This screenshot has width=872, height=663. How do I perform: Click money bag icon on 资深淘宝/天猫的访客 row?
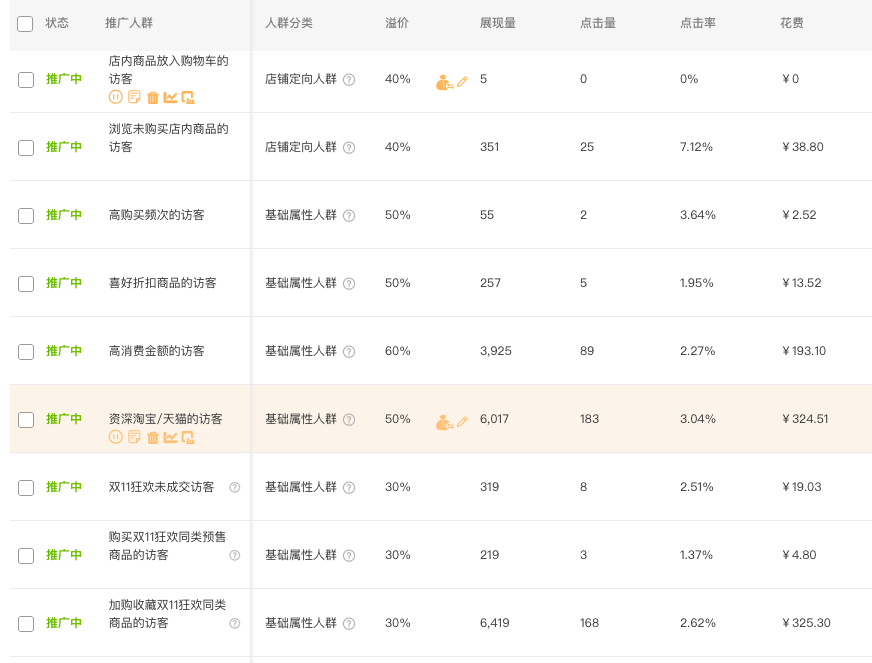pyautogui.click(x=444, y=420)
